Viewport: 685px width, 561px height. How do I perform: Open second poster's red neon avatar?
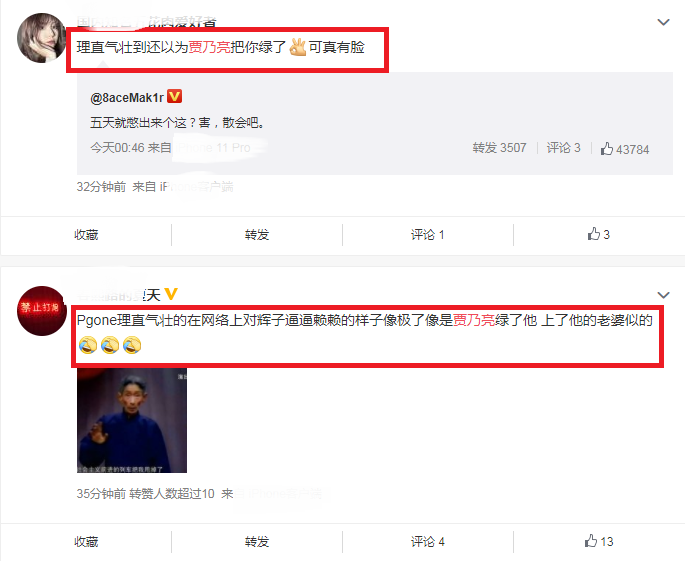pyautogui.click(x=42, y=311)
